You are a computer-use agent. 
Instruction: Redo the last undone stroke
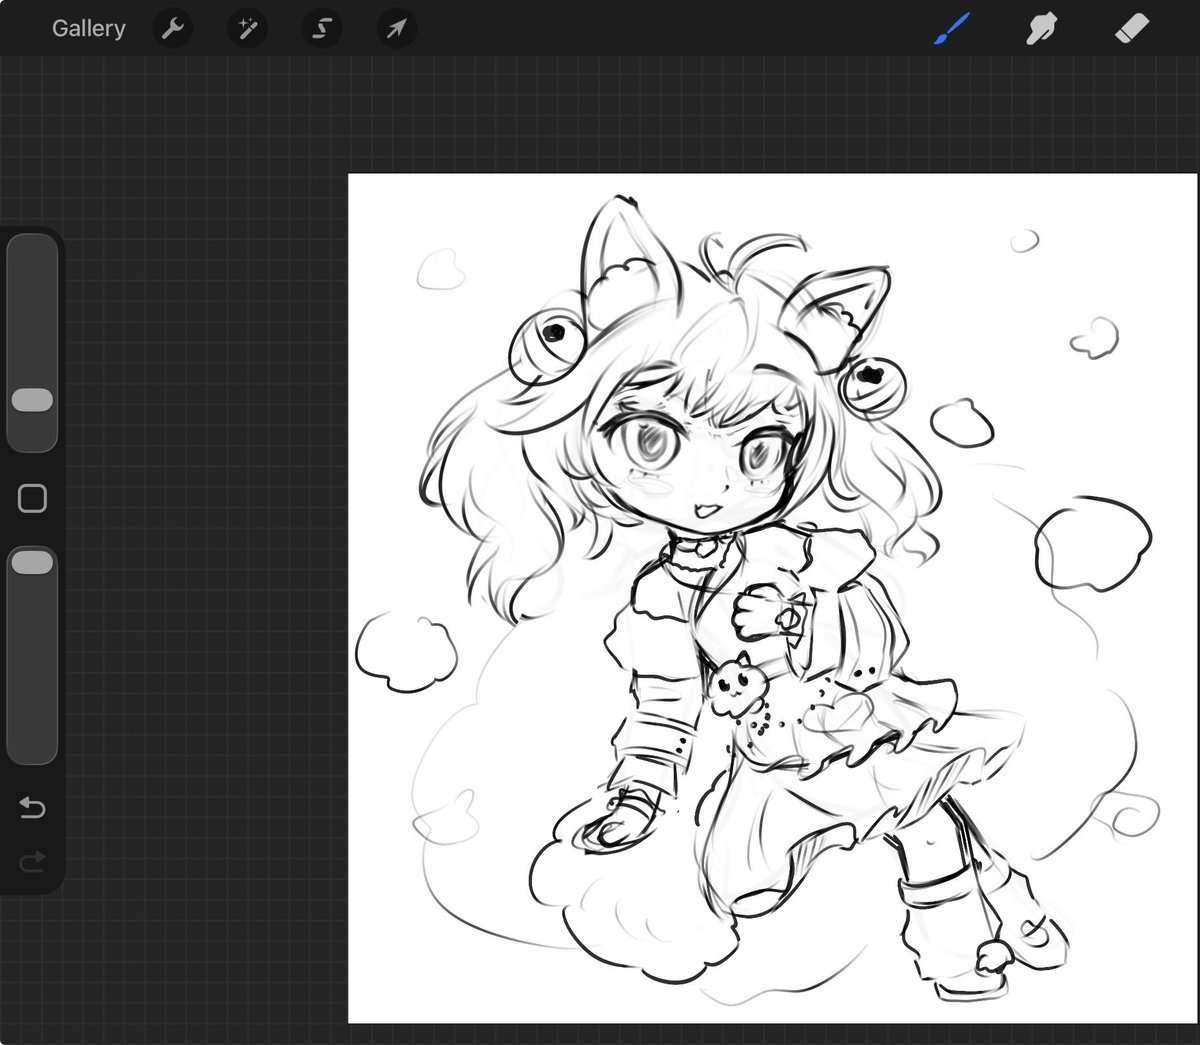32,861
